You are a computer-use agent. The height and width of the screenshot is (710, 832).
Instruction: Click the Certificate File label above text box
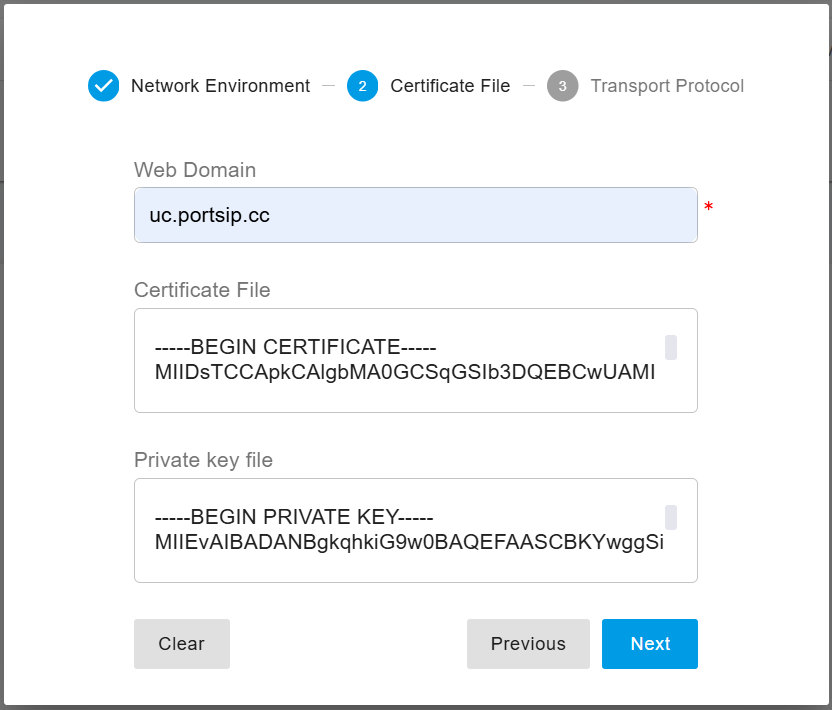[x=202, y=290]
